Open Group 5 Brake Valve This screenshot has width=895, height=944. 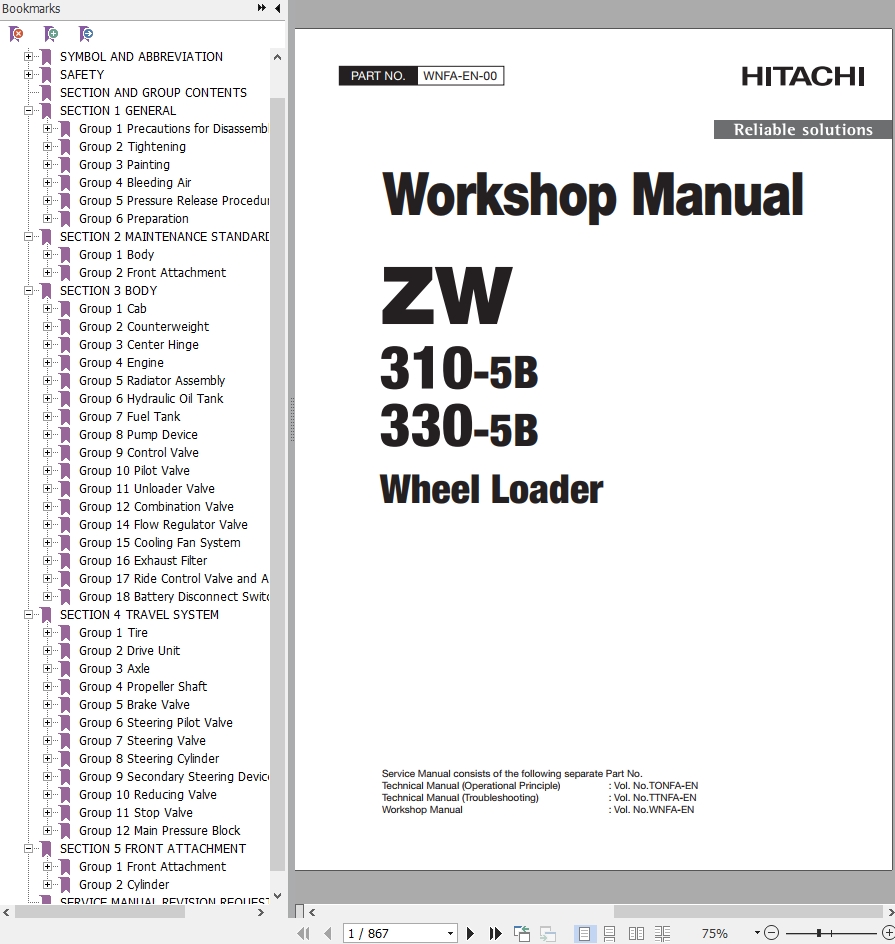coord(134,705)
